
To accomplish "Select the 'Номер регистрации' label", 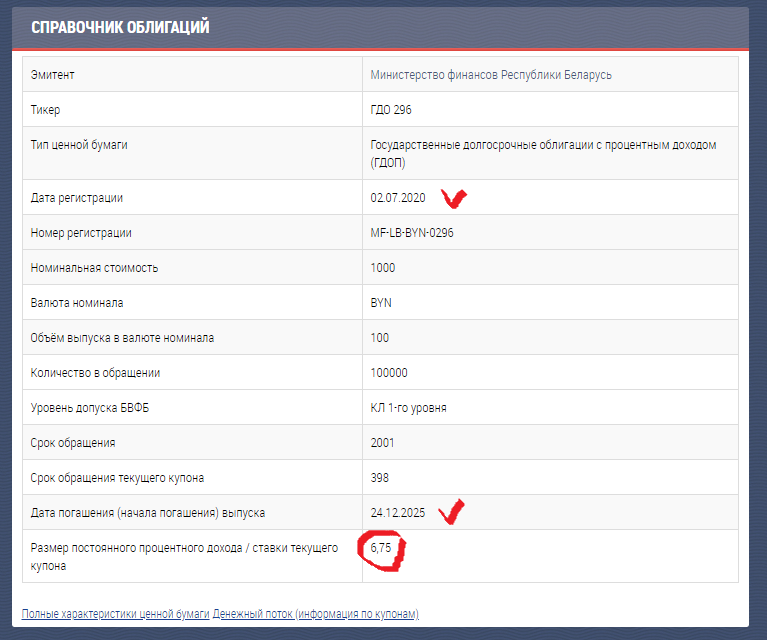I will (x=81, y=233).
